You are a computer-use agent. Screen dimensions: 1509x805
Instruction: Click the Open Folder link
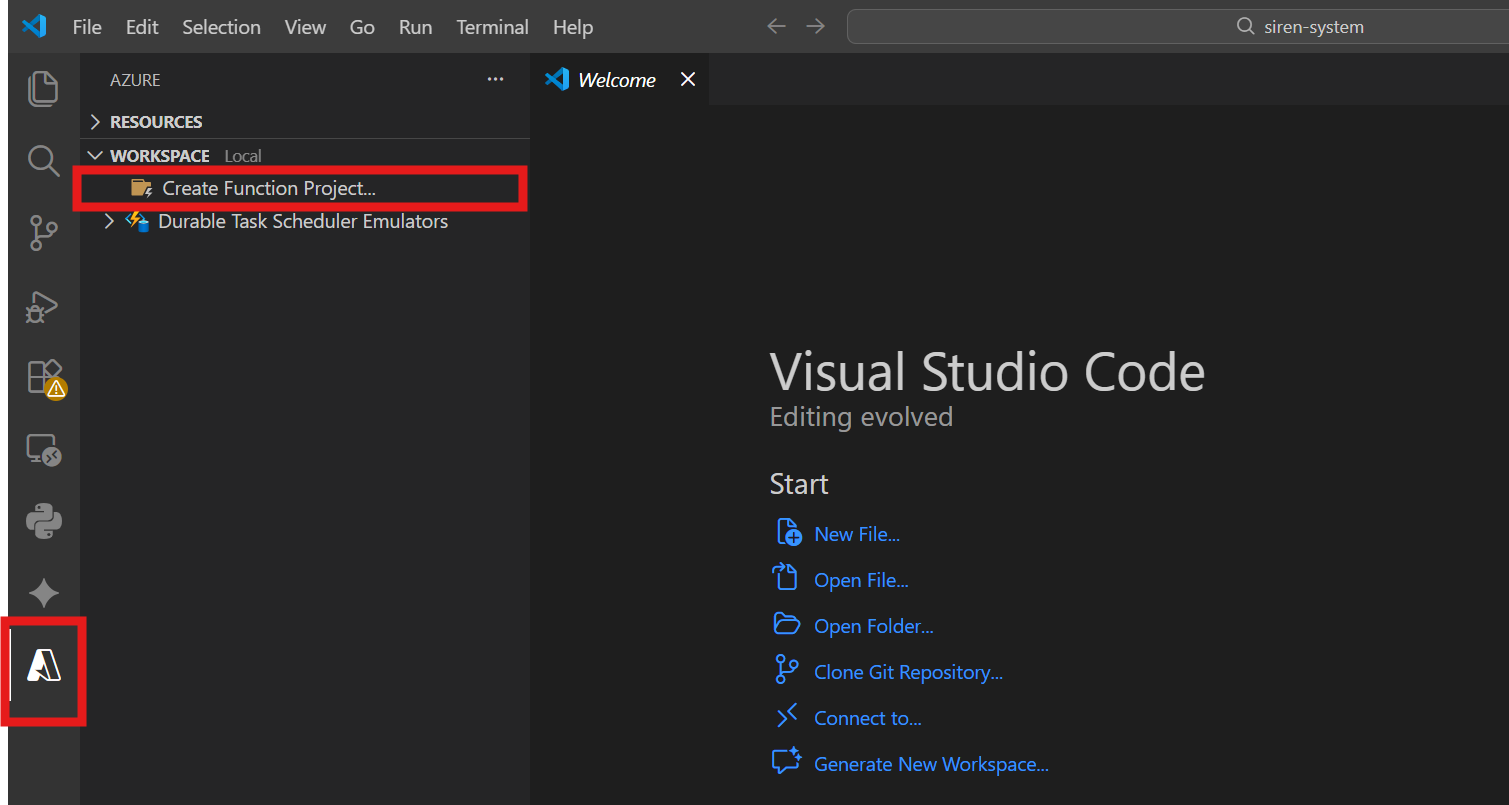[x=874, y=627]
